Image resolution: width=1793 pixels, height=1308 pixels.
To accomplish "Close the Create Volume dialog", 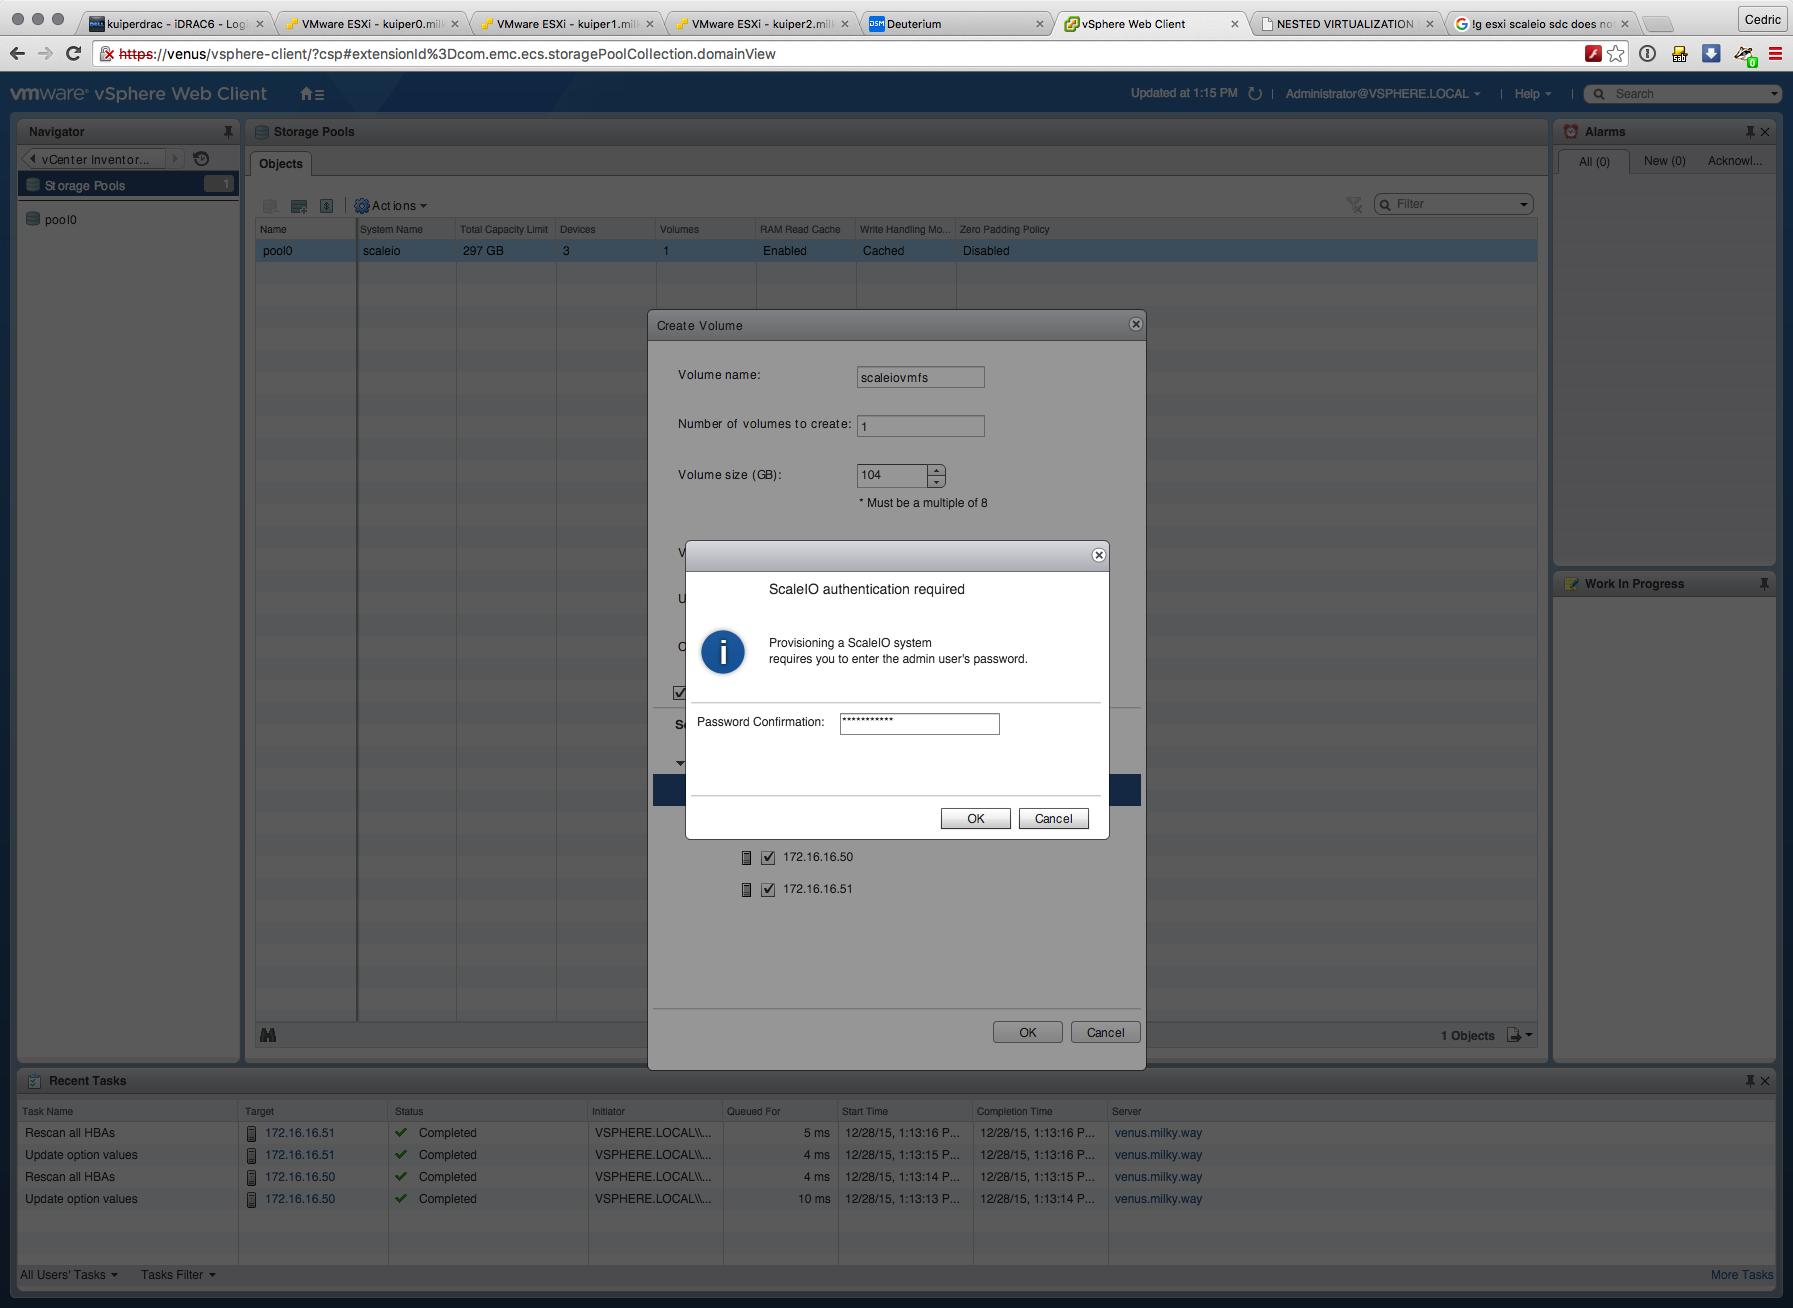I will coord(1136,324).
